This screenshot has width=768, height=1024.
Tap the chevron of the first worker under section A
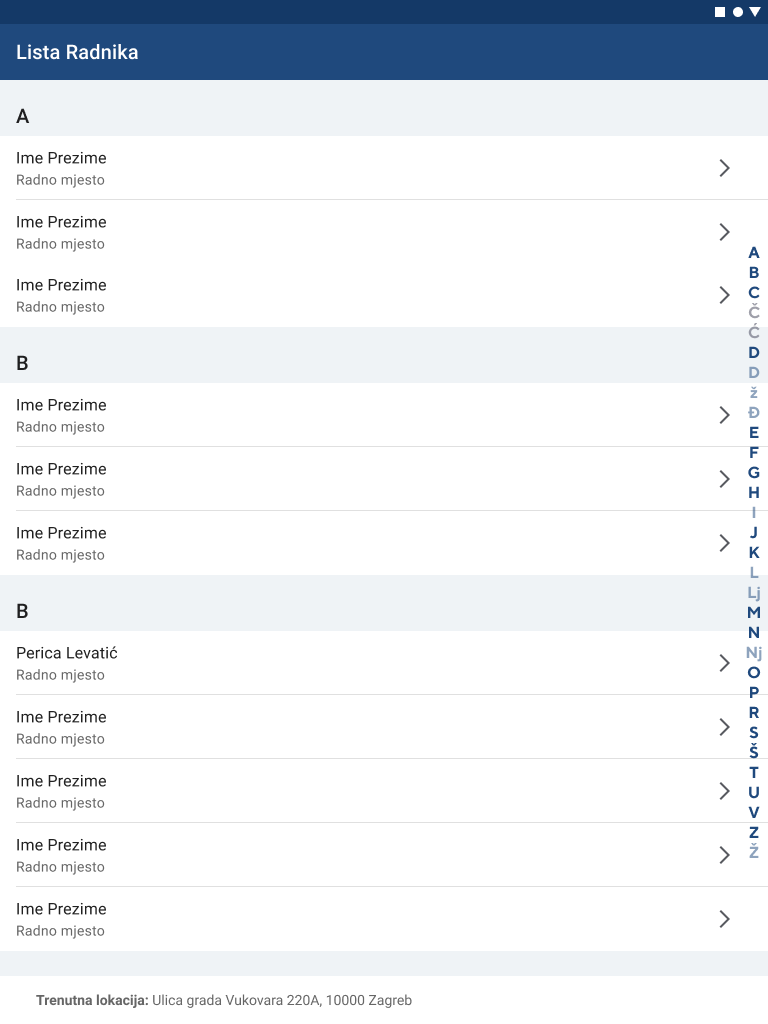pos(725,168)
